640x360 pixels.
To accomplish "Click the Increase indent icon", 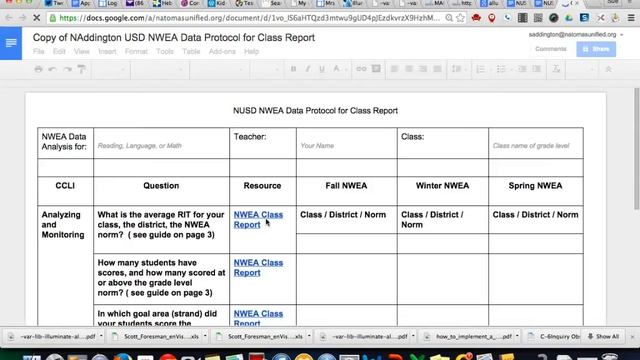I will pyautogui.click(x=537, y=69).
